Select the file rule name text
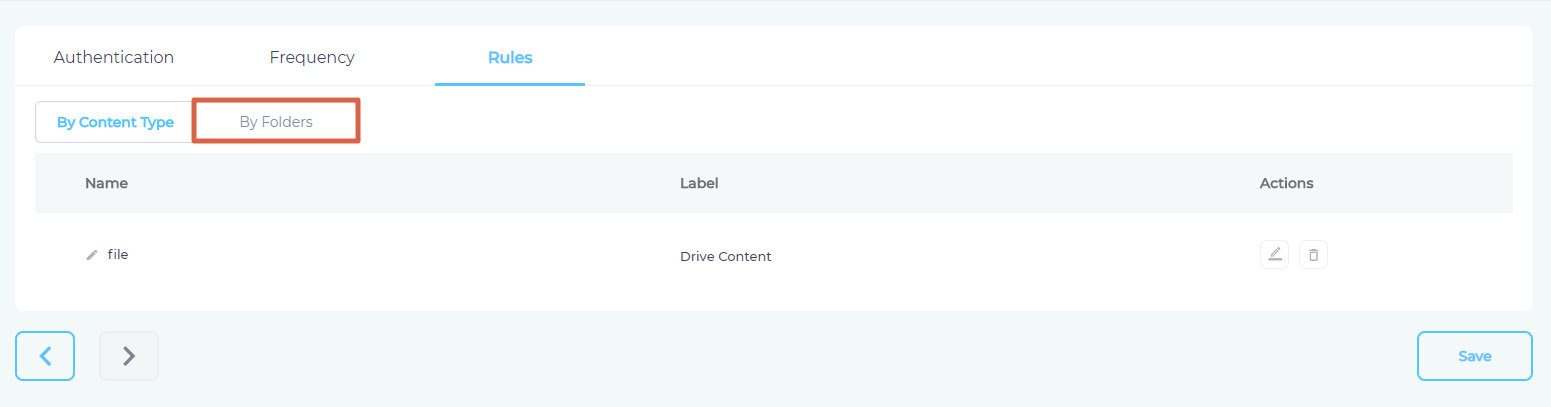1551x407 pixels. (118, 254)
